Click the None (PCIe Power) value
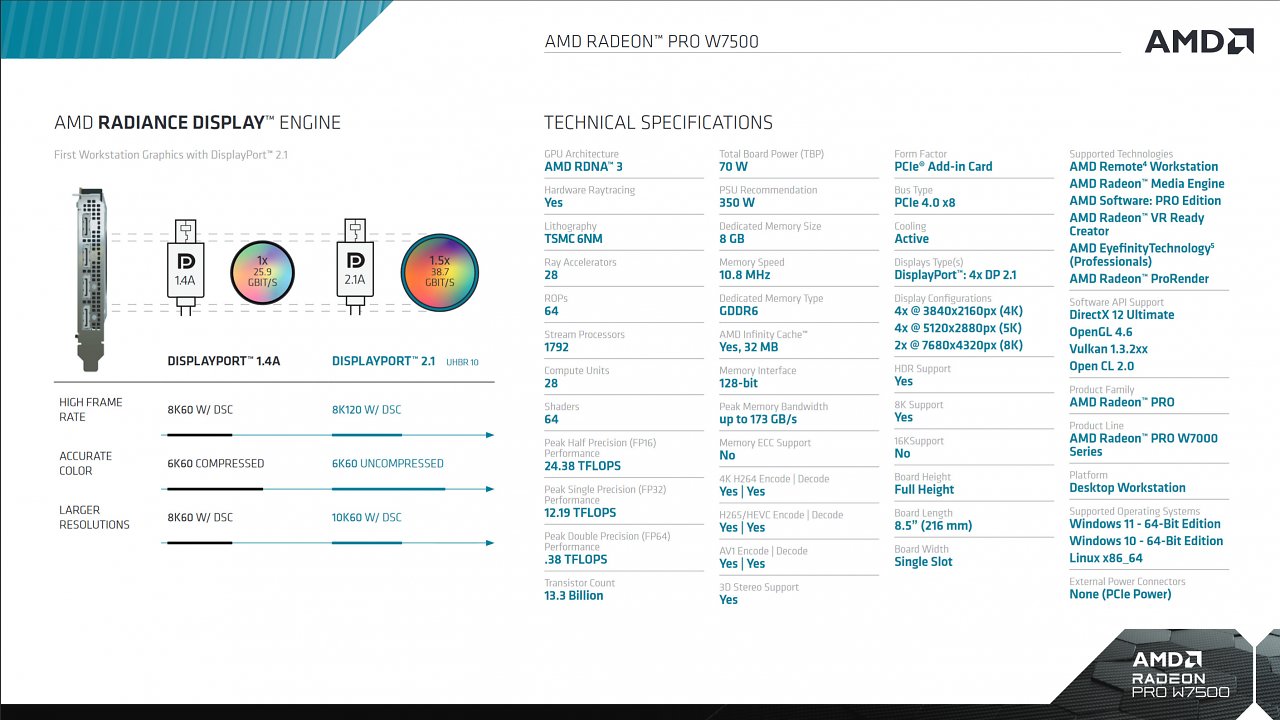Viewport: 1280px width, 720px height. (1120, 594)
